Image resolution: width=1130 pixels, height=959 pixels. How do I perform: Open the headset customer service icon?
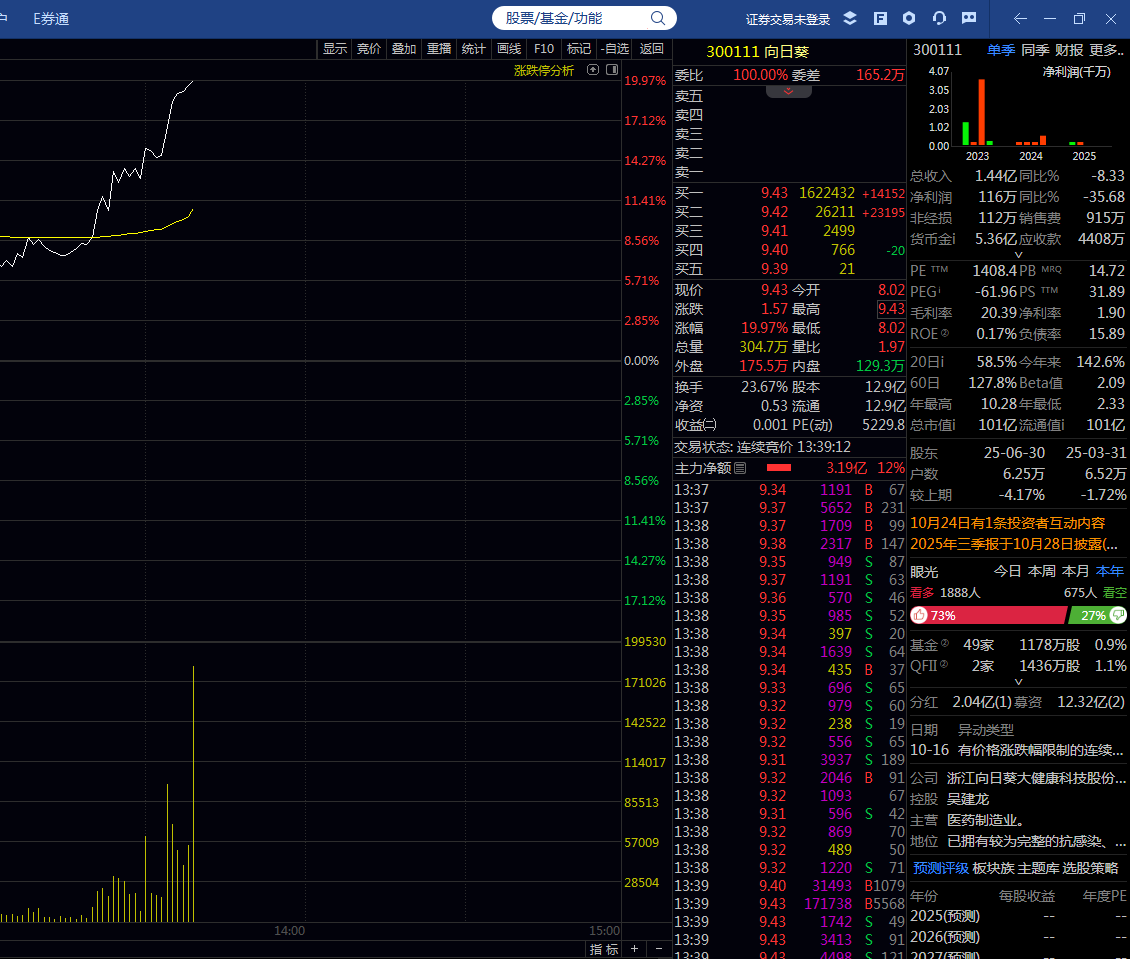pyautogui.click(x=939, y=19)
